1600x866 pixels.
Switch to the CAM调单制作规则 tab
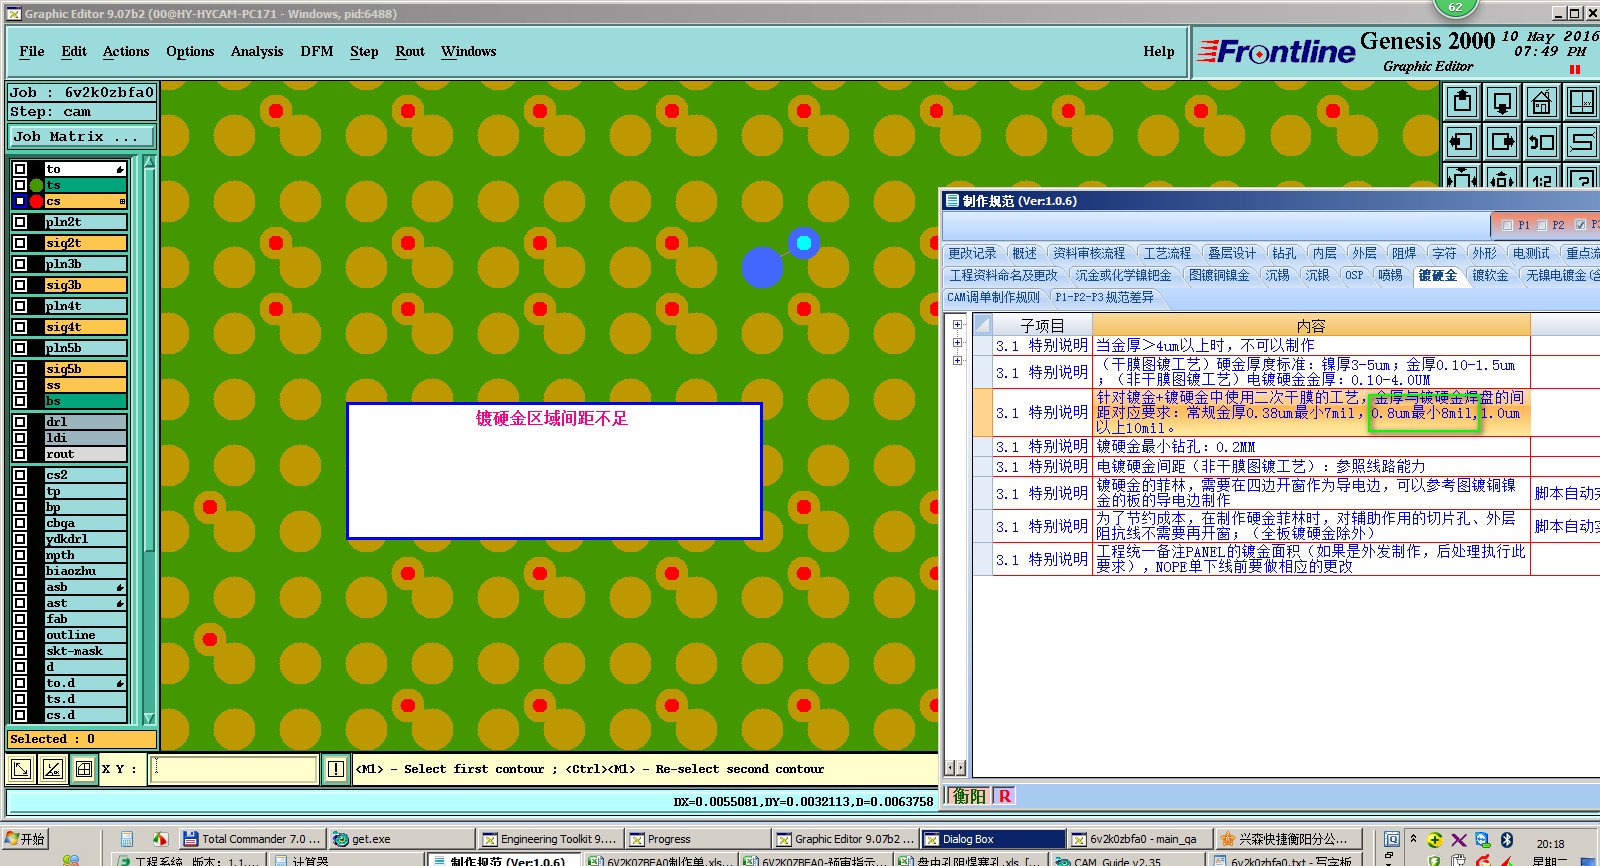click(993, 297)
